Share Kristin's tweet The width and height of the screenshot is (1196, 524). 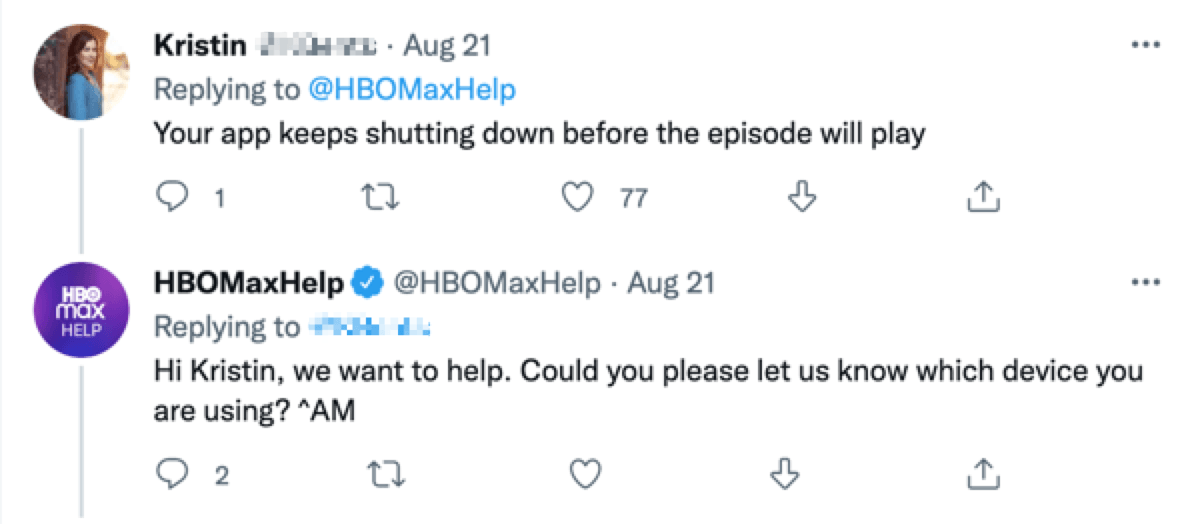tap(981, 198)
